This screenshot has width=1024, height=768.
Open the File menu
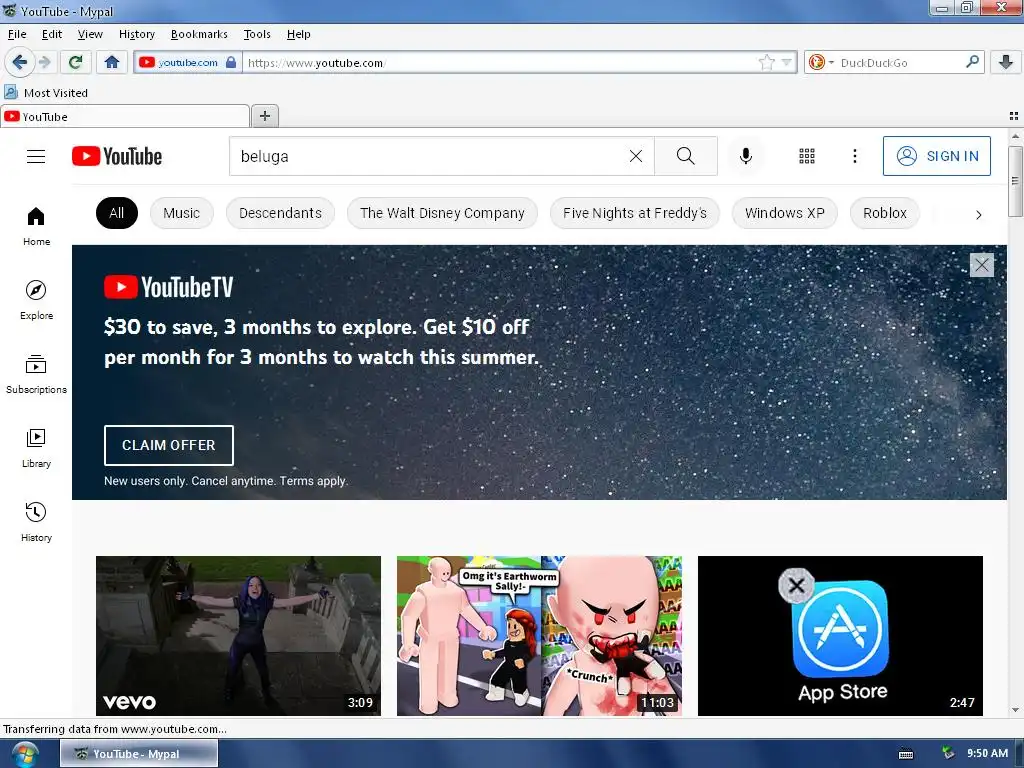coord(17,34)
